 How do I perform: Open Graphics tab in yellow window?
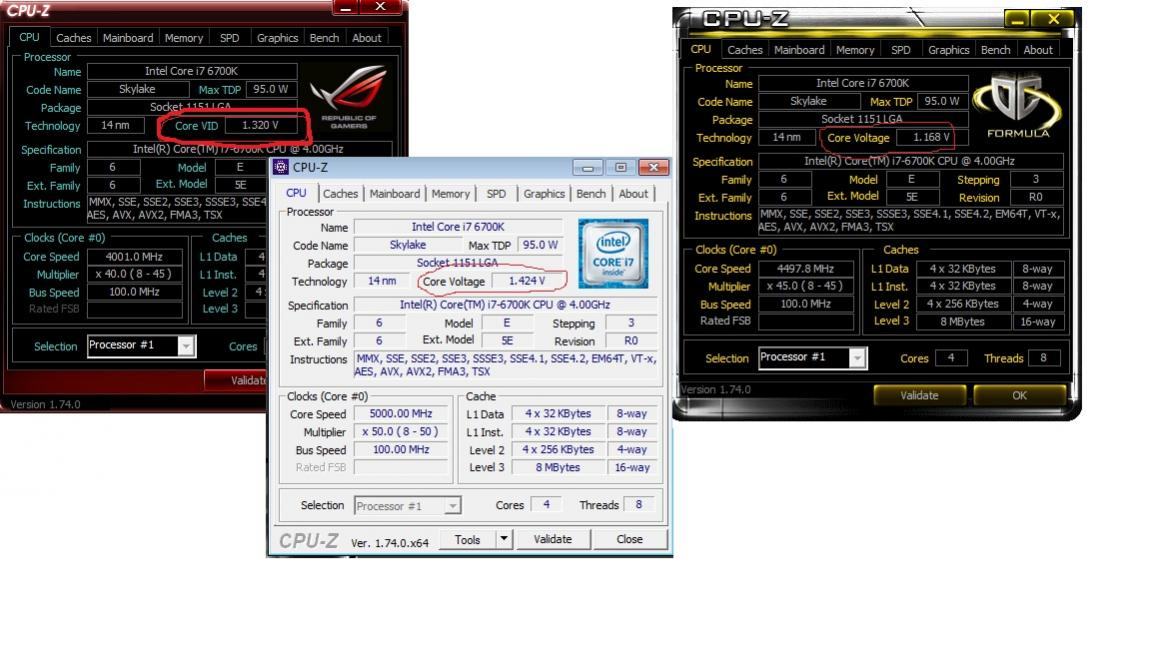948,50
